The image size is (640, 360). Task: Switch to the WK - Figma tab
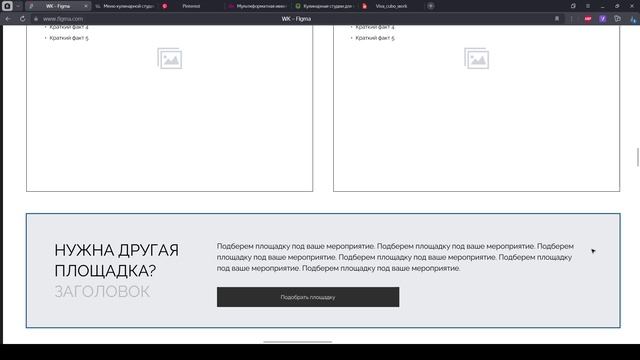coord(58,6)
